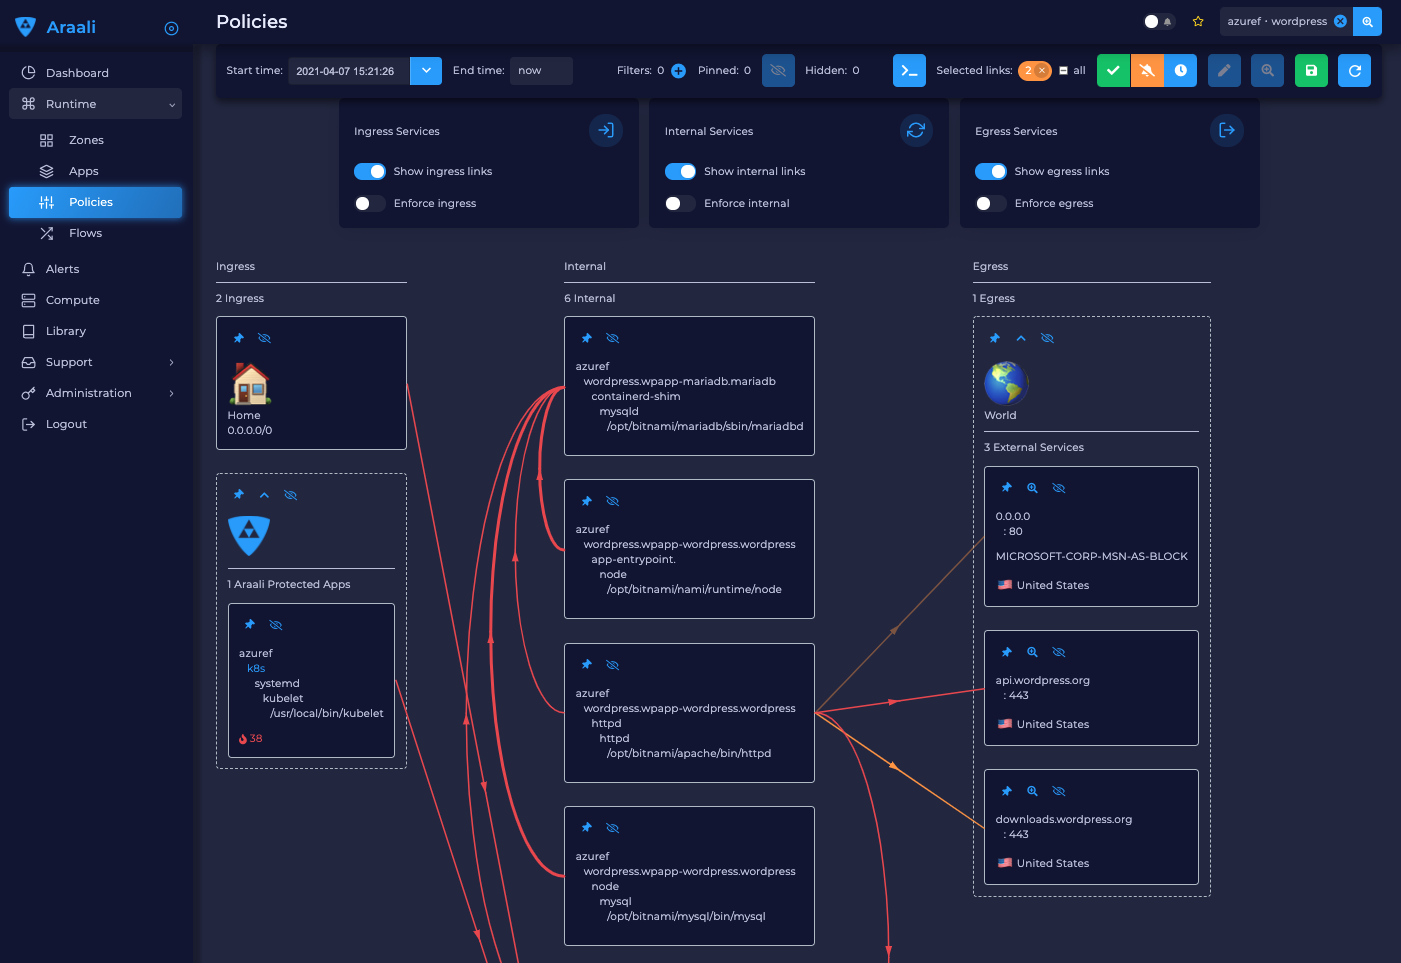Click the Araali logo
The image size is (1401, 963).
click(56, 27)
